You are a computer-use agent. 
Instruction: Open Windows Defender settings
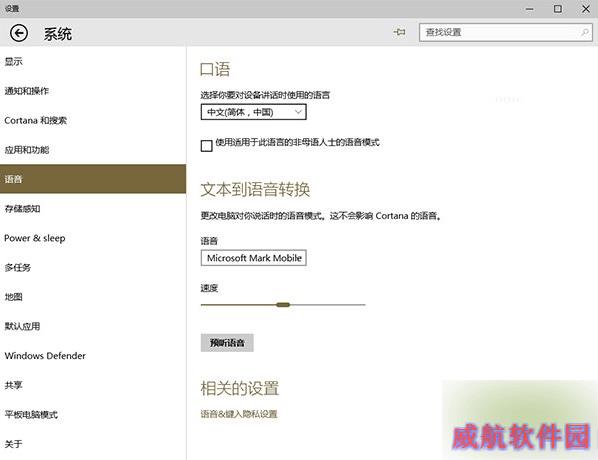(93, 355)
